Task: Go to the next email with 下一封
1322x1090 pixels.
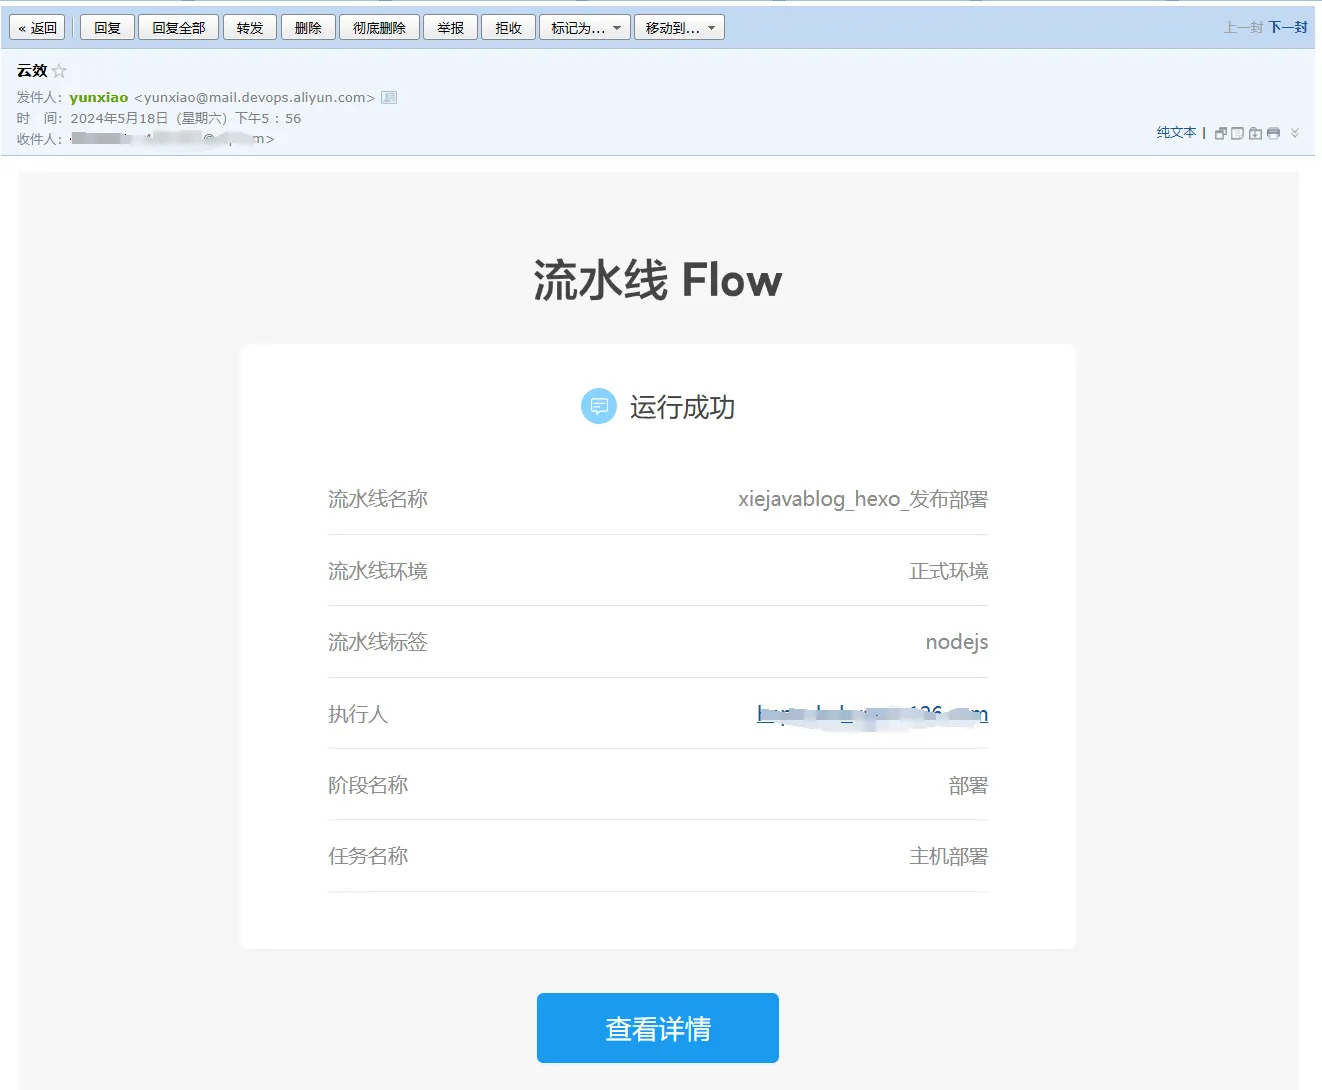Action: (x=1287, y=28)
